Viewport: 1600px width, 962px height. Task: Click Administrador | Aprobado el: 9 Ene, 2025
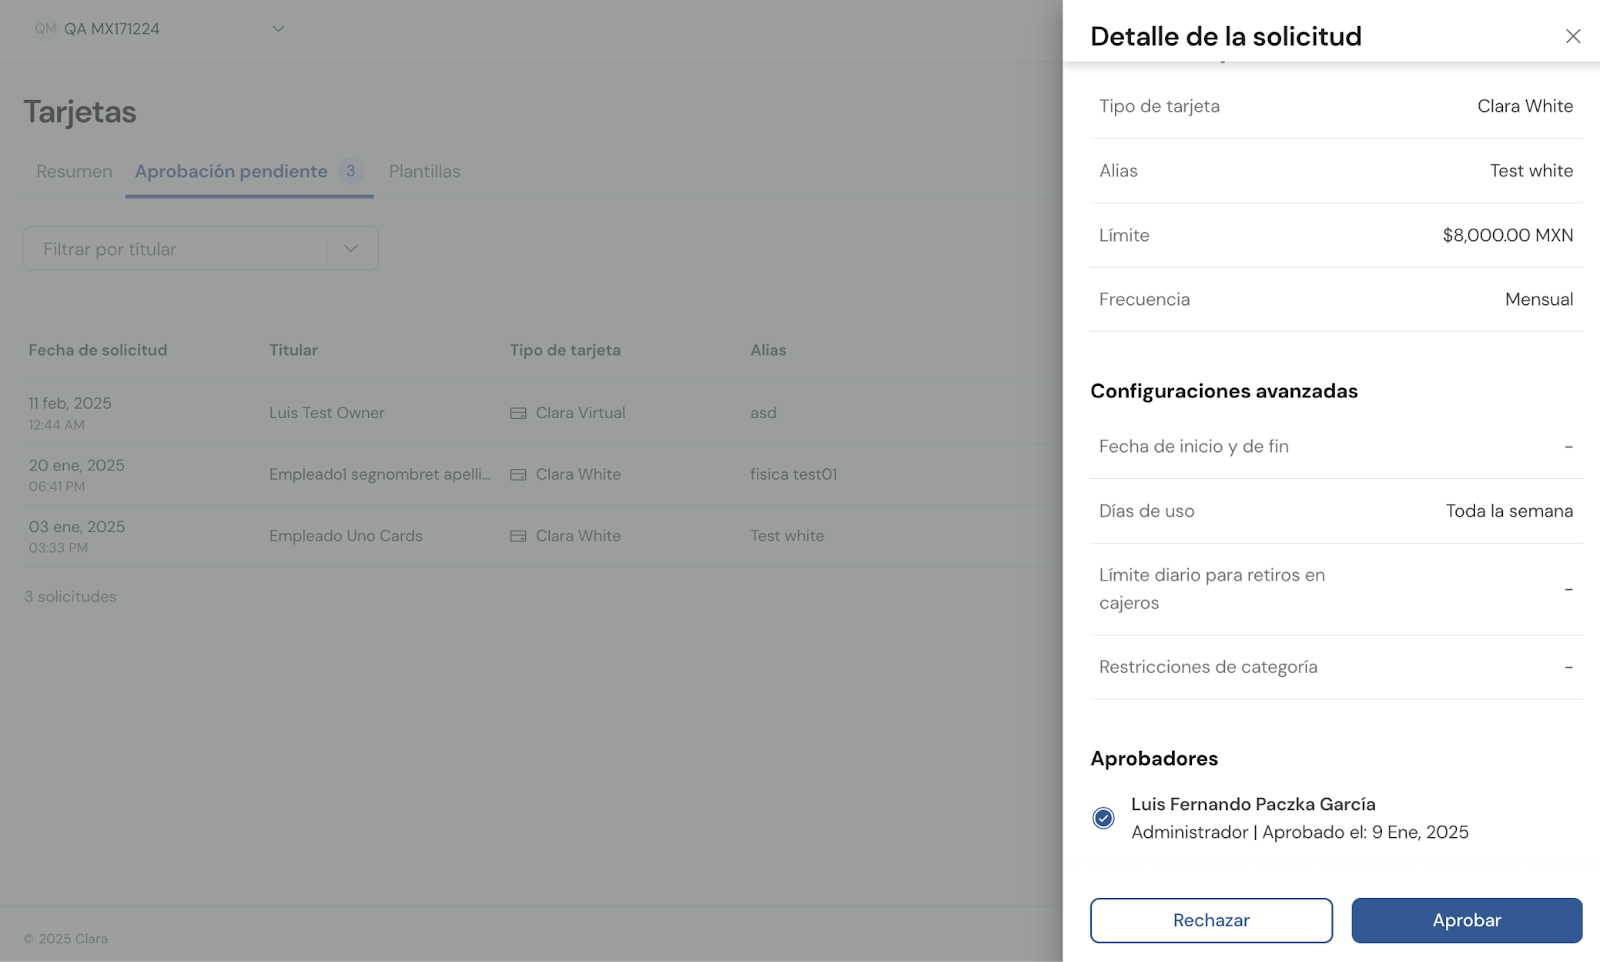(1300, 832)
